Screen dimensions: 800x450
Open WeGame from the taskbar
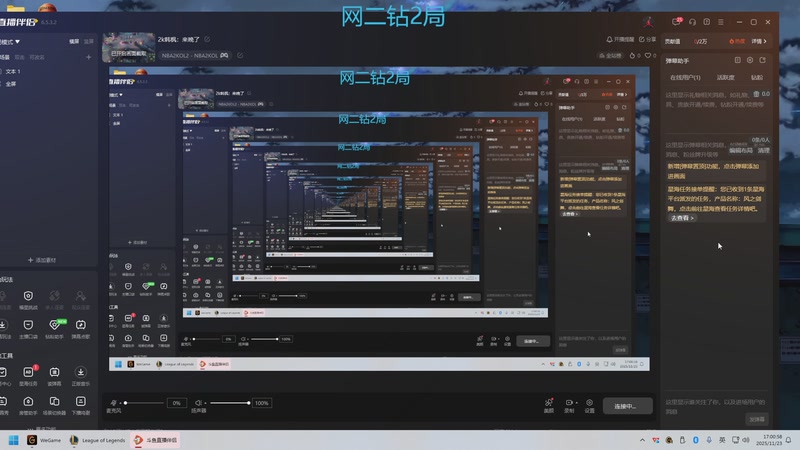pyautogui.click(x=44, y=440)
